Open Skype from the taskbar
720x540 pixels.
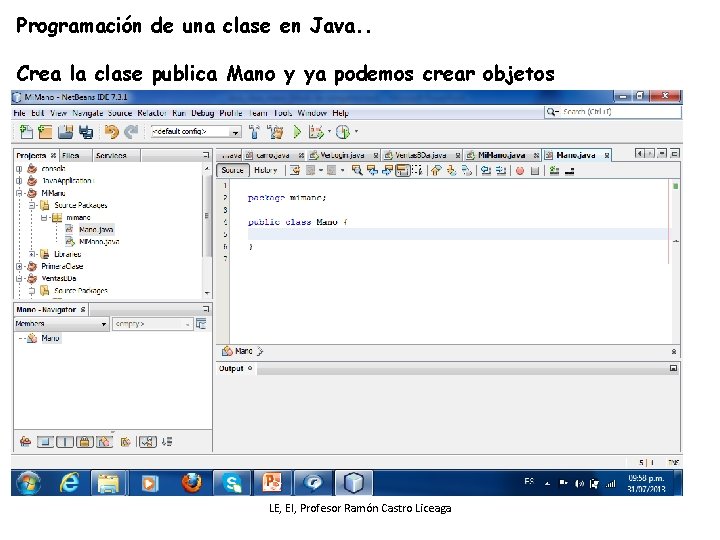[x=232, y=483]
